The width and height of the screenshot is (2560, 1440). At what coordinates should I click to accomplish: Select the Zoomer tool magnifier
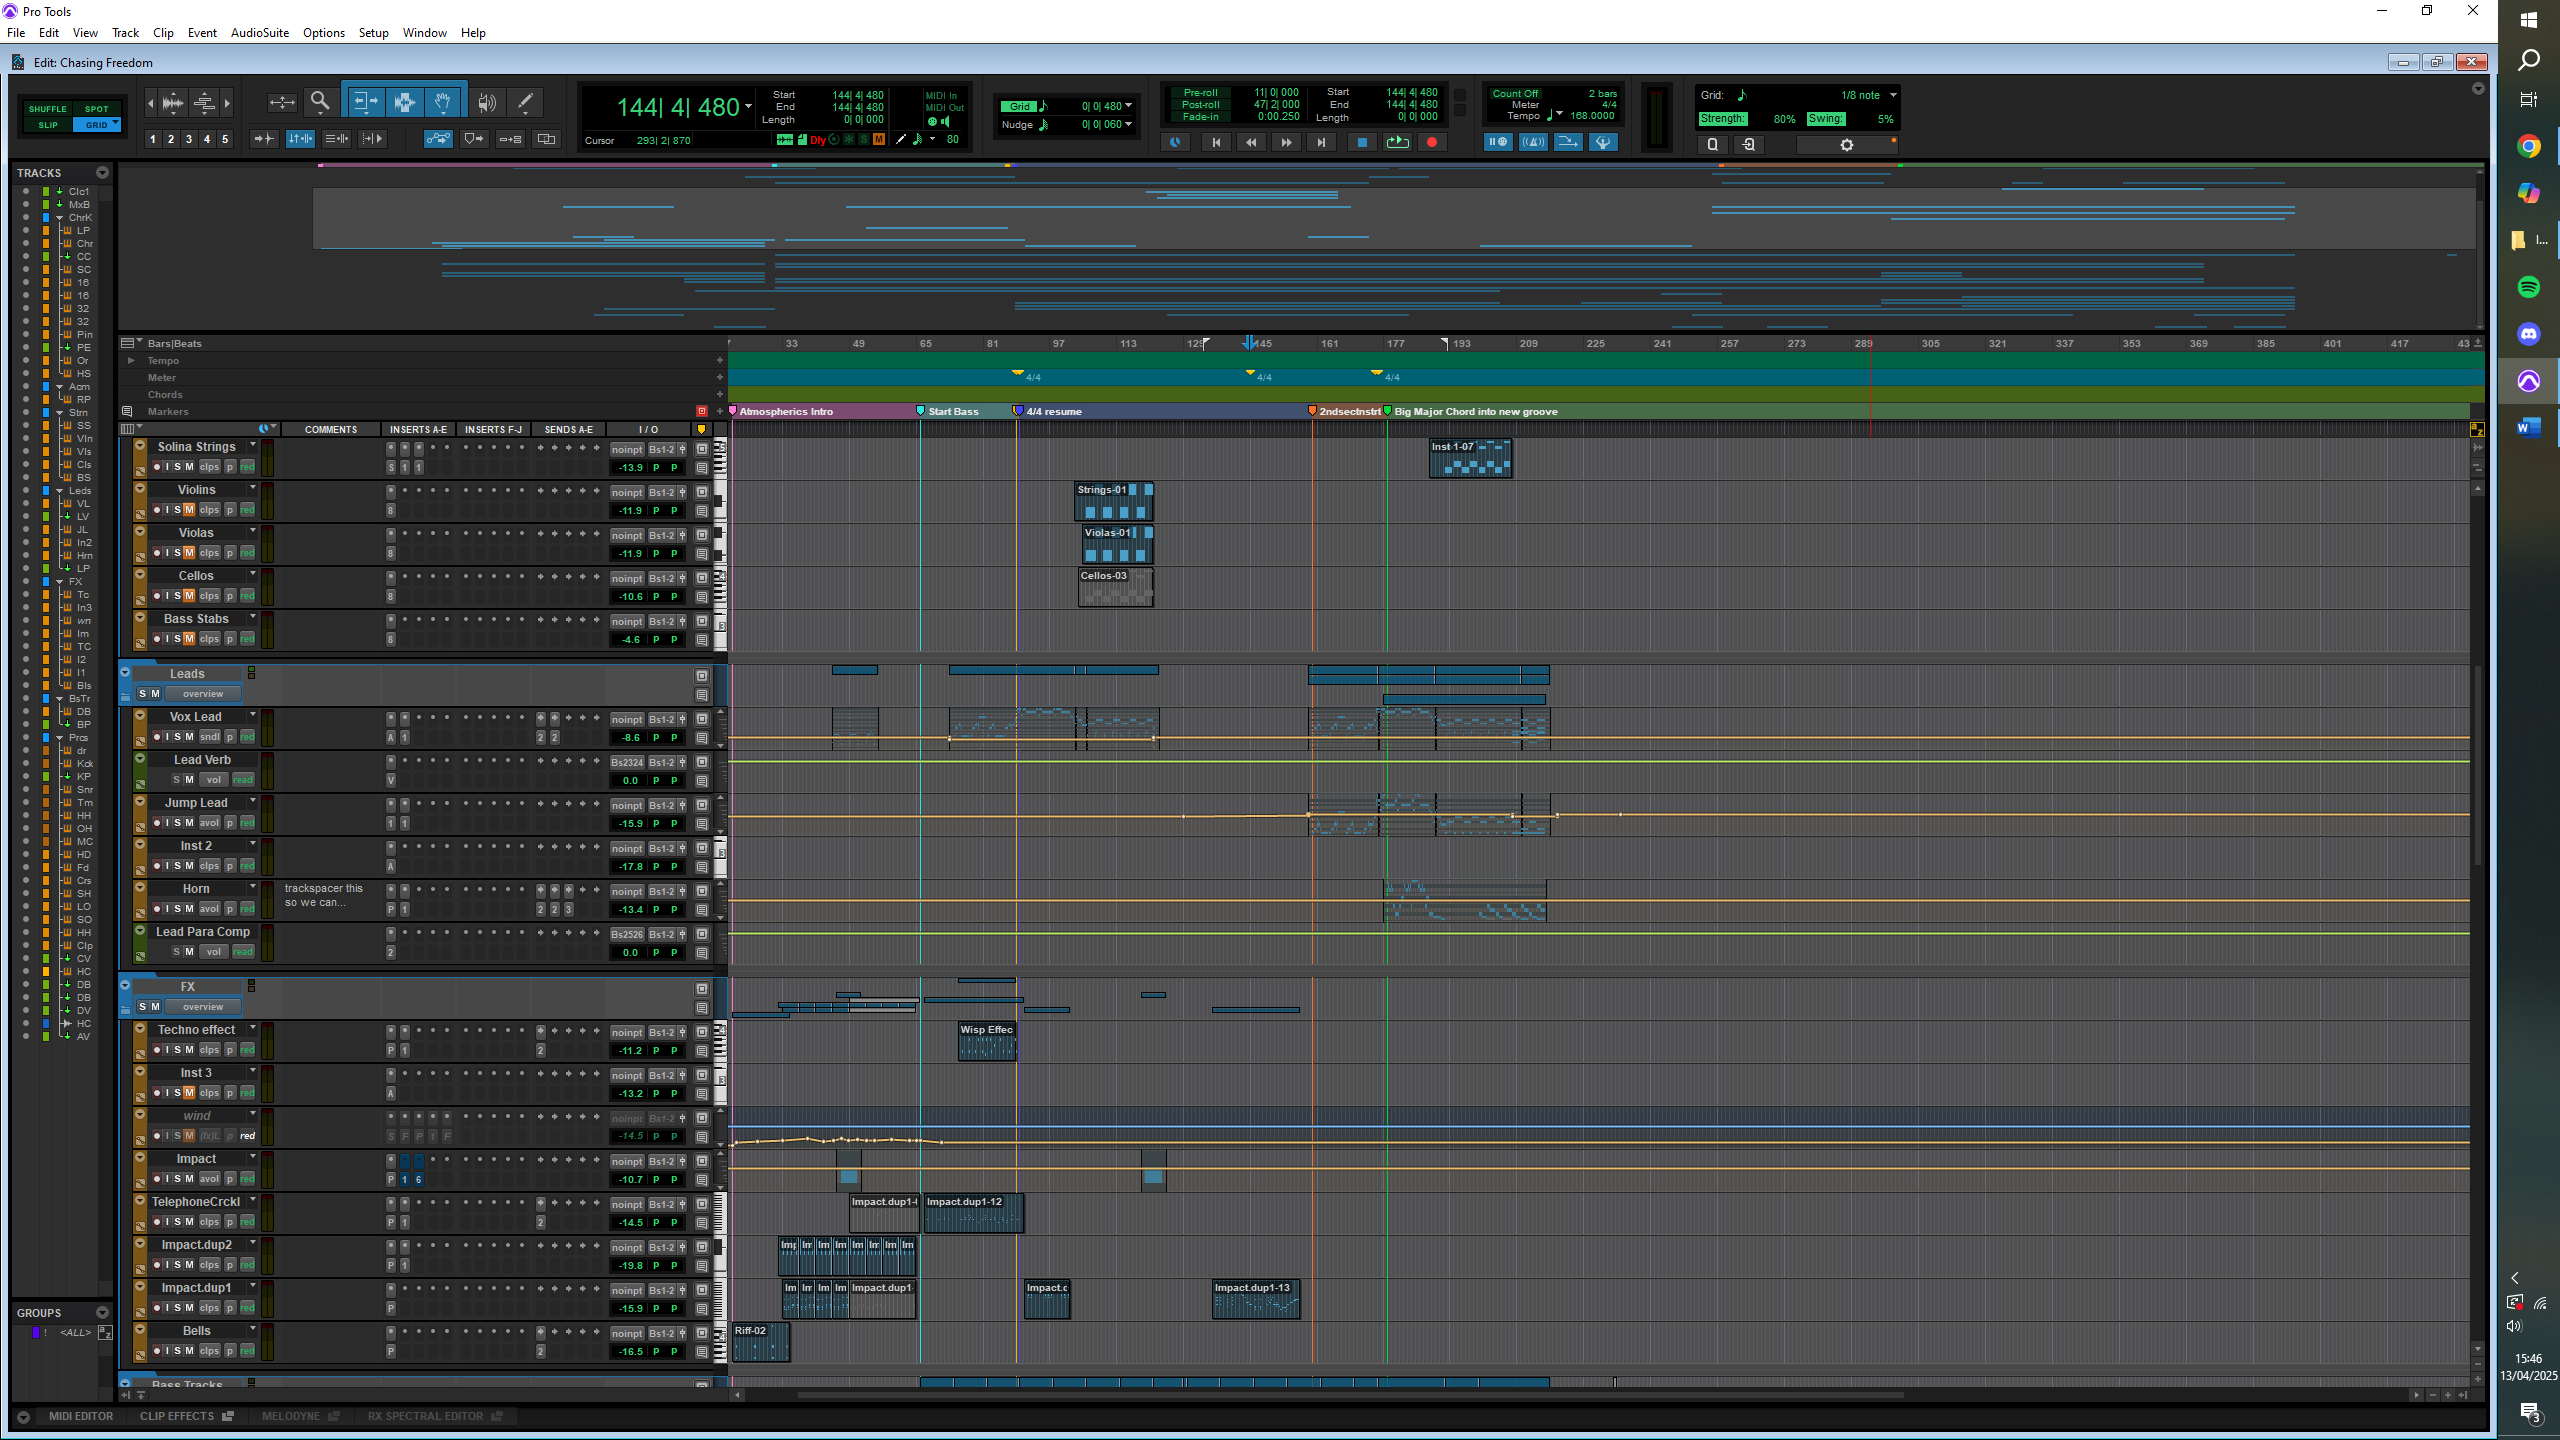(320, 101)
